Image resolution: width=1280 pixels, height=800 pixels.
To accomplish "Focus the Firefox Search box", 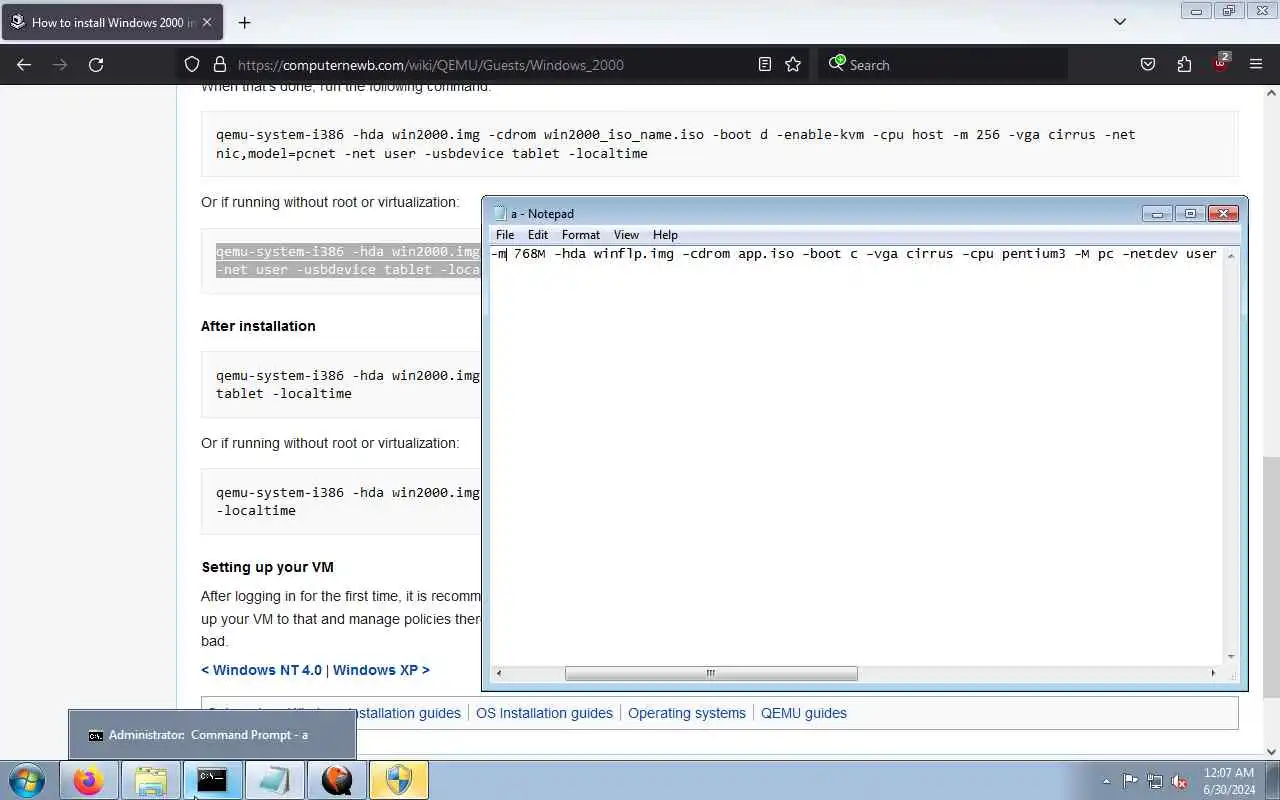I will (x=943, y=64).
